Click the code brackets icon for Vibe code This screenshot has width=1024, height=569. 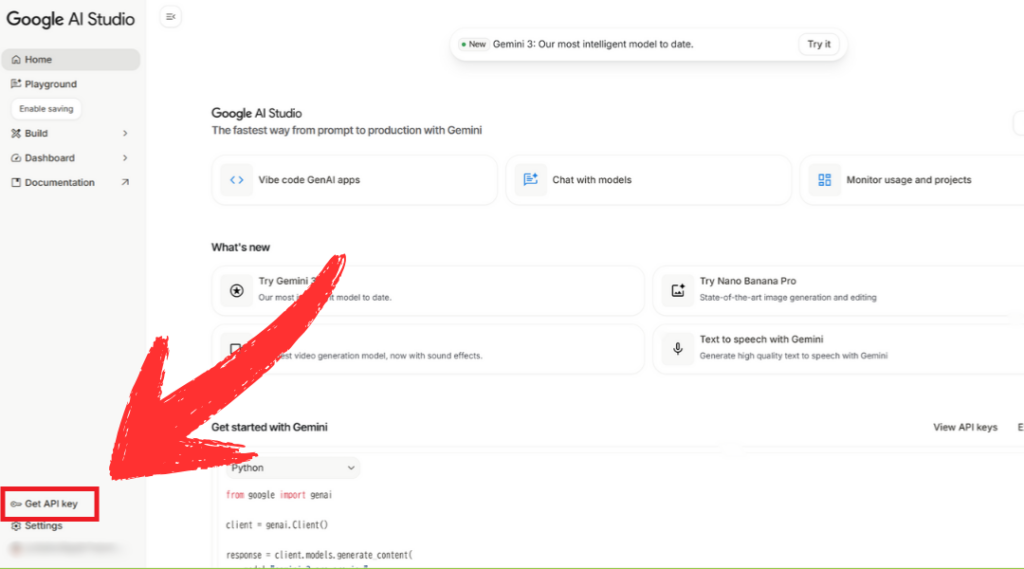coord(237,180)
